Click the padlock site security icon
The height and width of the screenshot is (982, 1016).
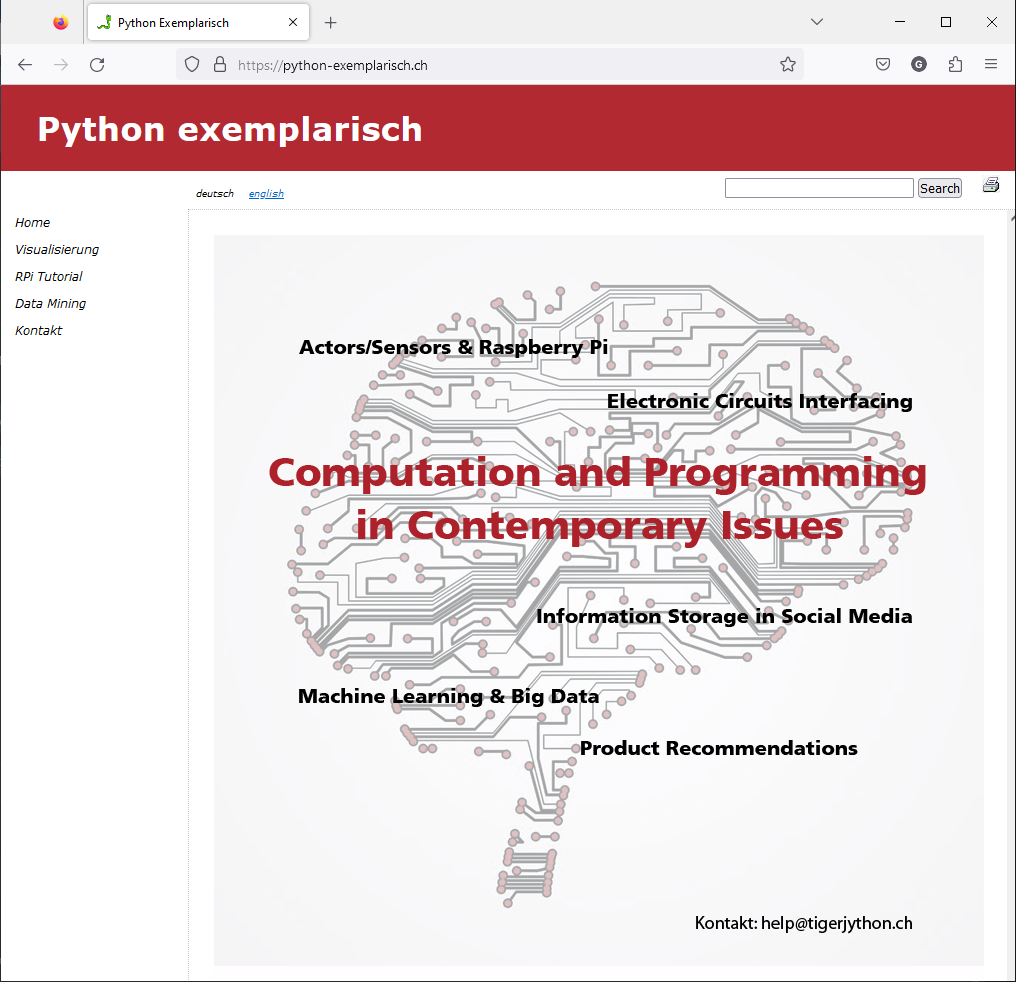click(219, 64)
